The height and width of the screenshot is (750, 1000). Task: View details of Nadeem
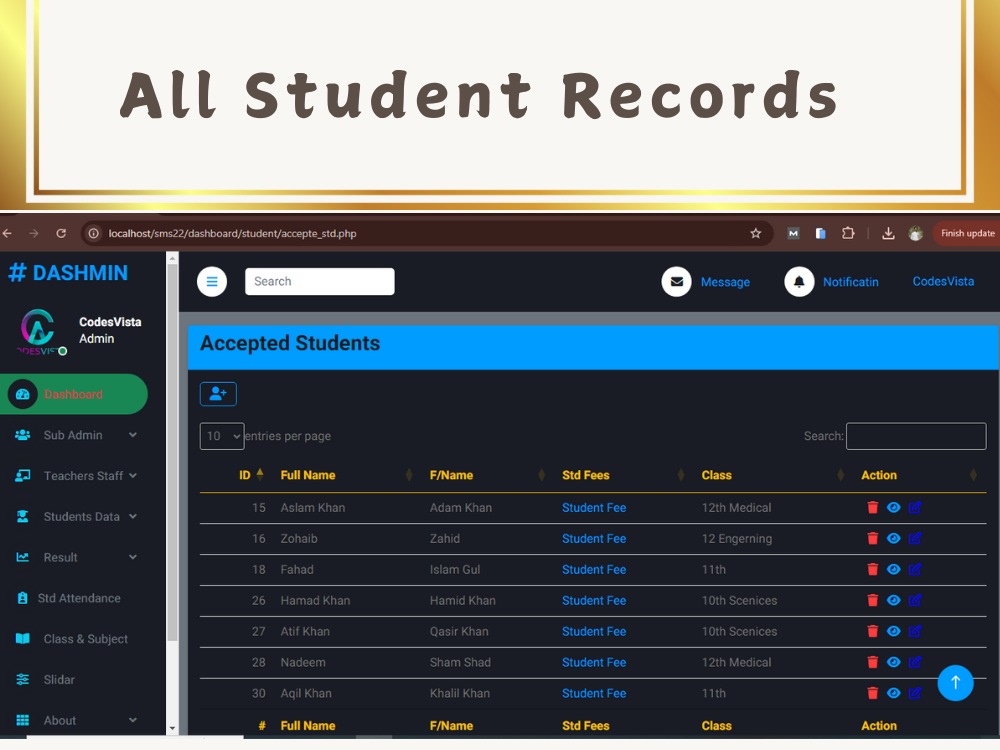point(893,662)
